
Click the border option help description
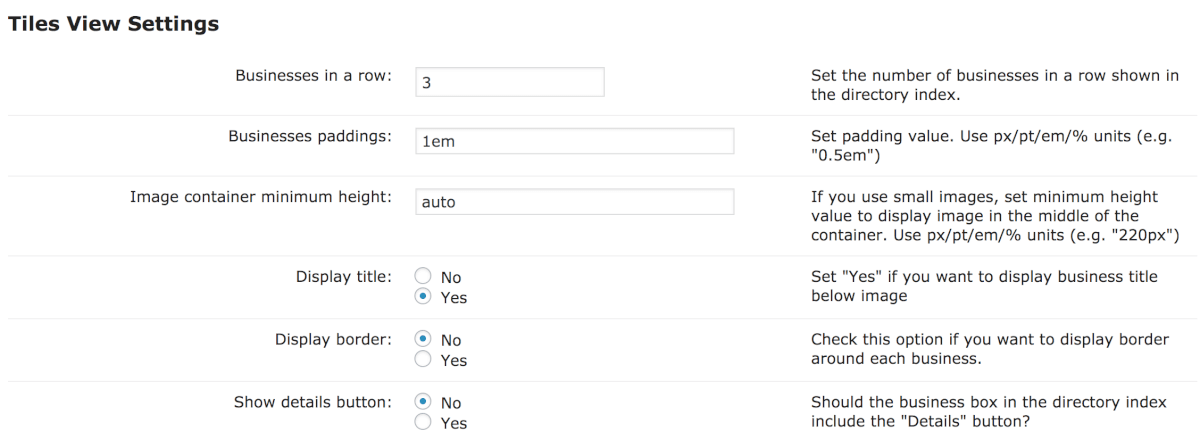tap(989, 349)
